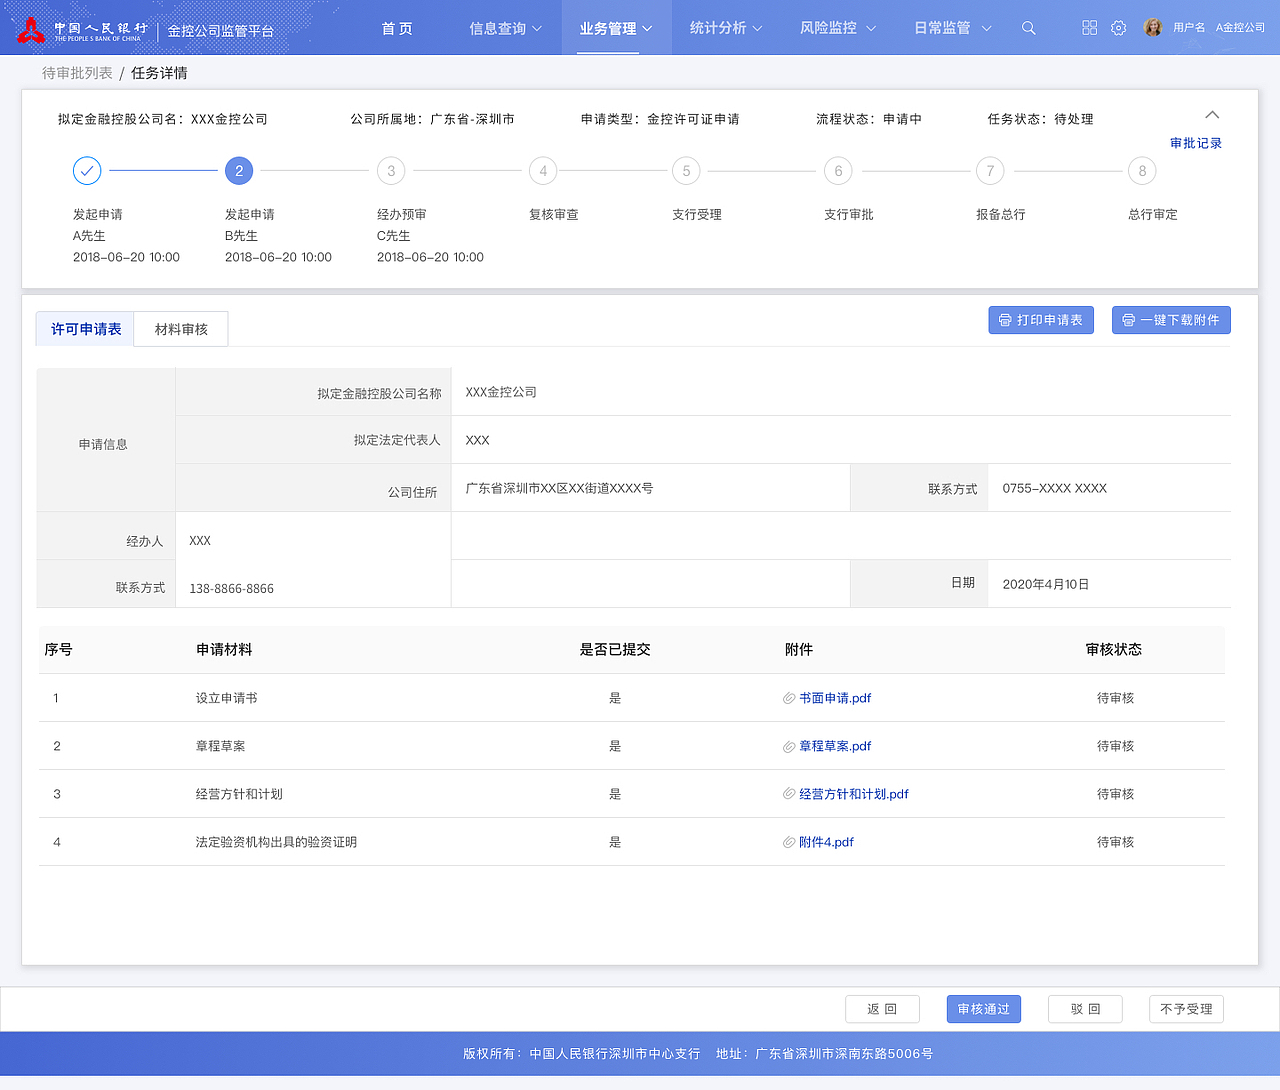Viewport: 1280px width, 1090px height.
Task: Open the 业务管理 dropdown menu
Action: pos(615,28)
